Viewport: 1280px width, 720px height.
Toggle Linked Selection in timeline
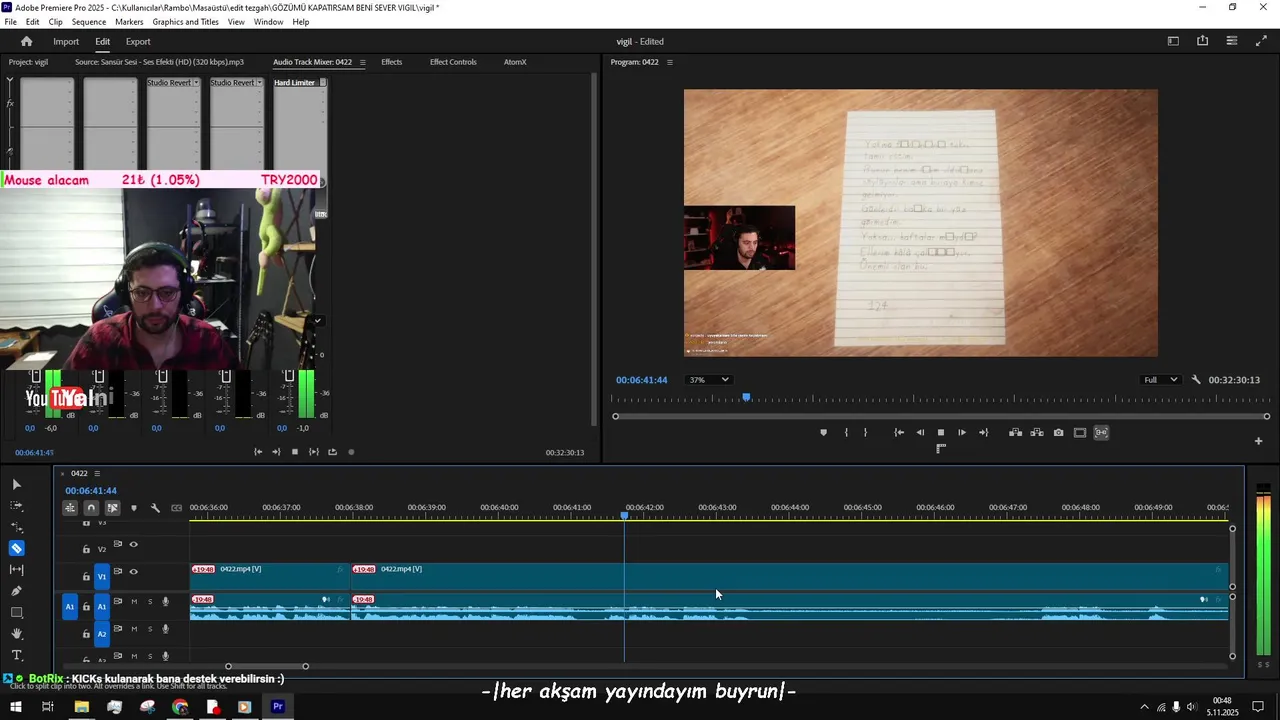(x=112, y=508)
